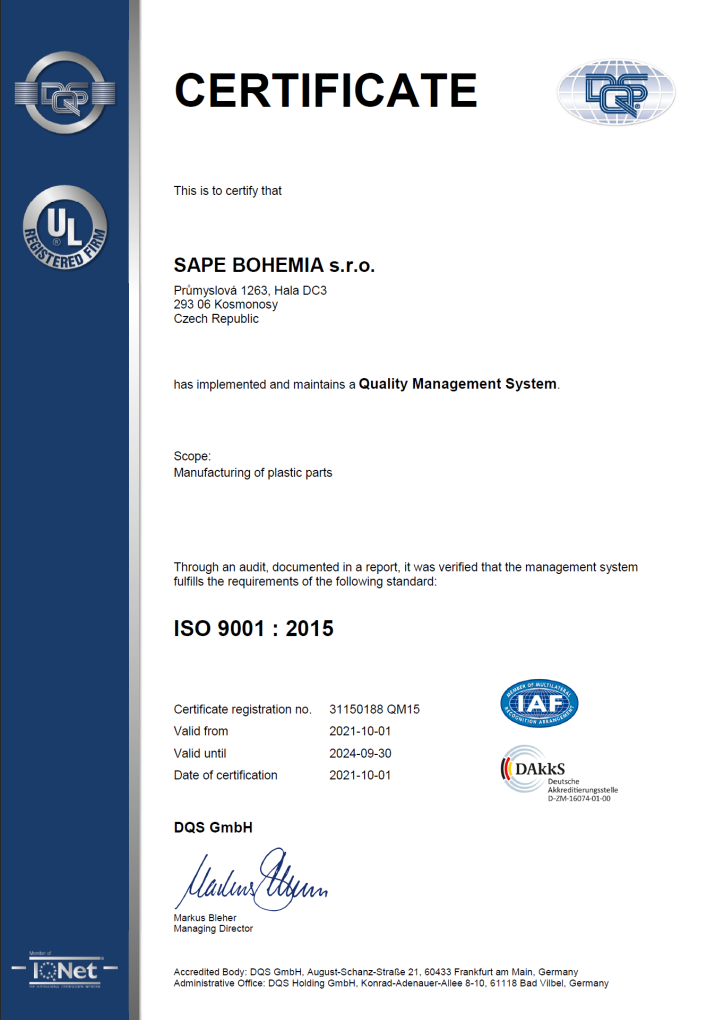Click the 'Valid from' label
The image size is (724, 1020).
tap(200, 731)
